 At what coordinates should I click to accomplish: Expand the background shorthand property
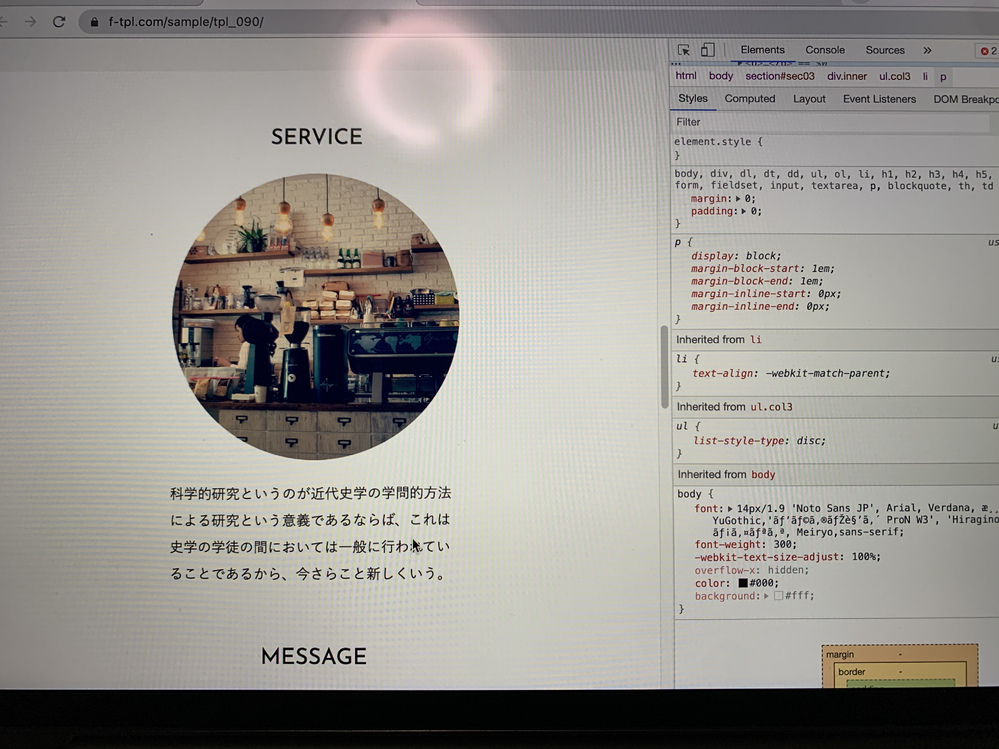766,596
